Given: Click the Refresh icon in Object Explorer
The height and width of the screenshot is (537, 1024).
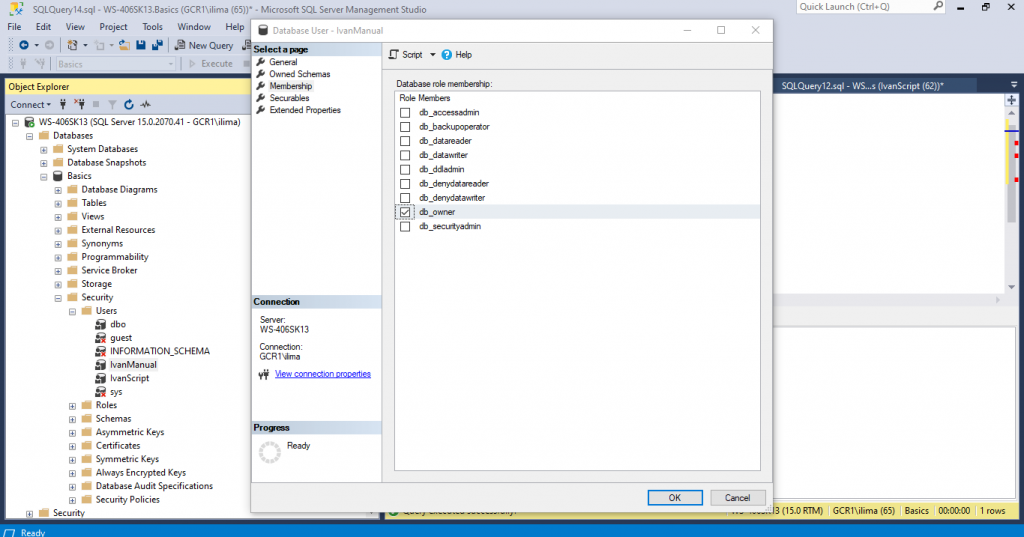Looking at the screenshot, I should click(129, 105).
